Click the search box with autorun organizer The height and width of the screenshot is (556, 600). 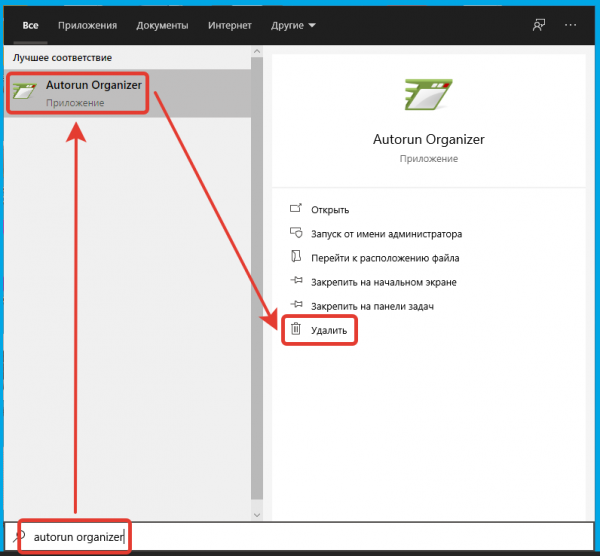[300, 537]
